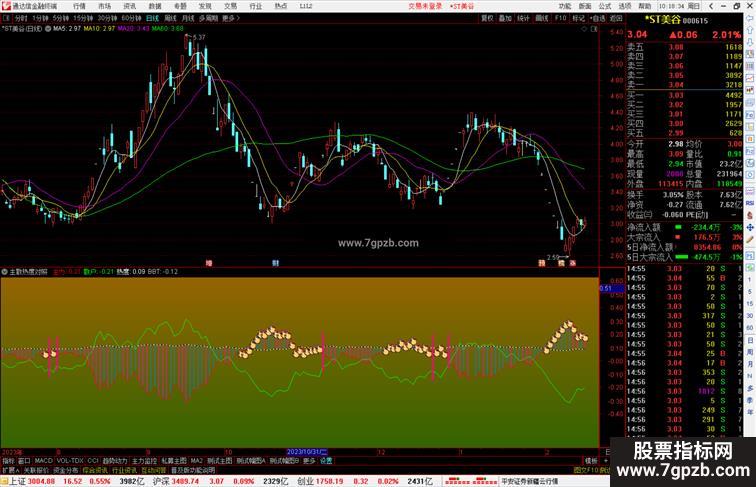Switch to 周线 weekly period
756x487 pixels.
click(x=170, y=18)
